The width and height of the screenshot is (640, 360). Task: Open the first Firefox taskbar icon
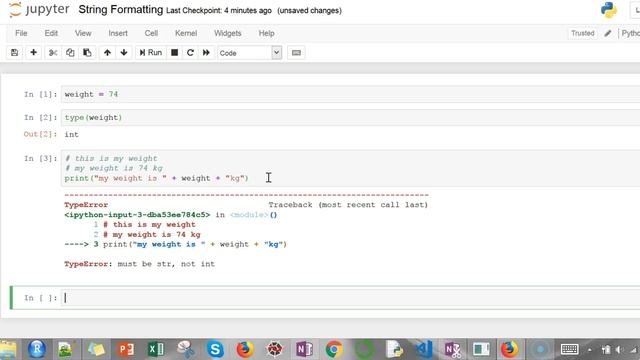245,349
